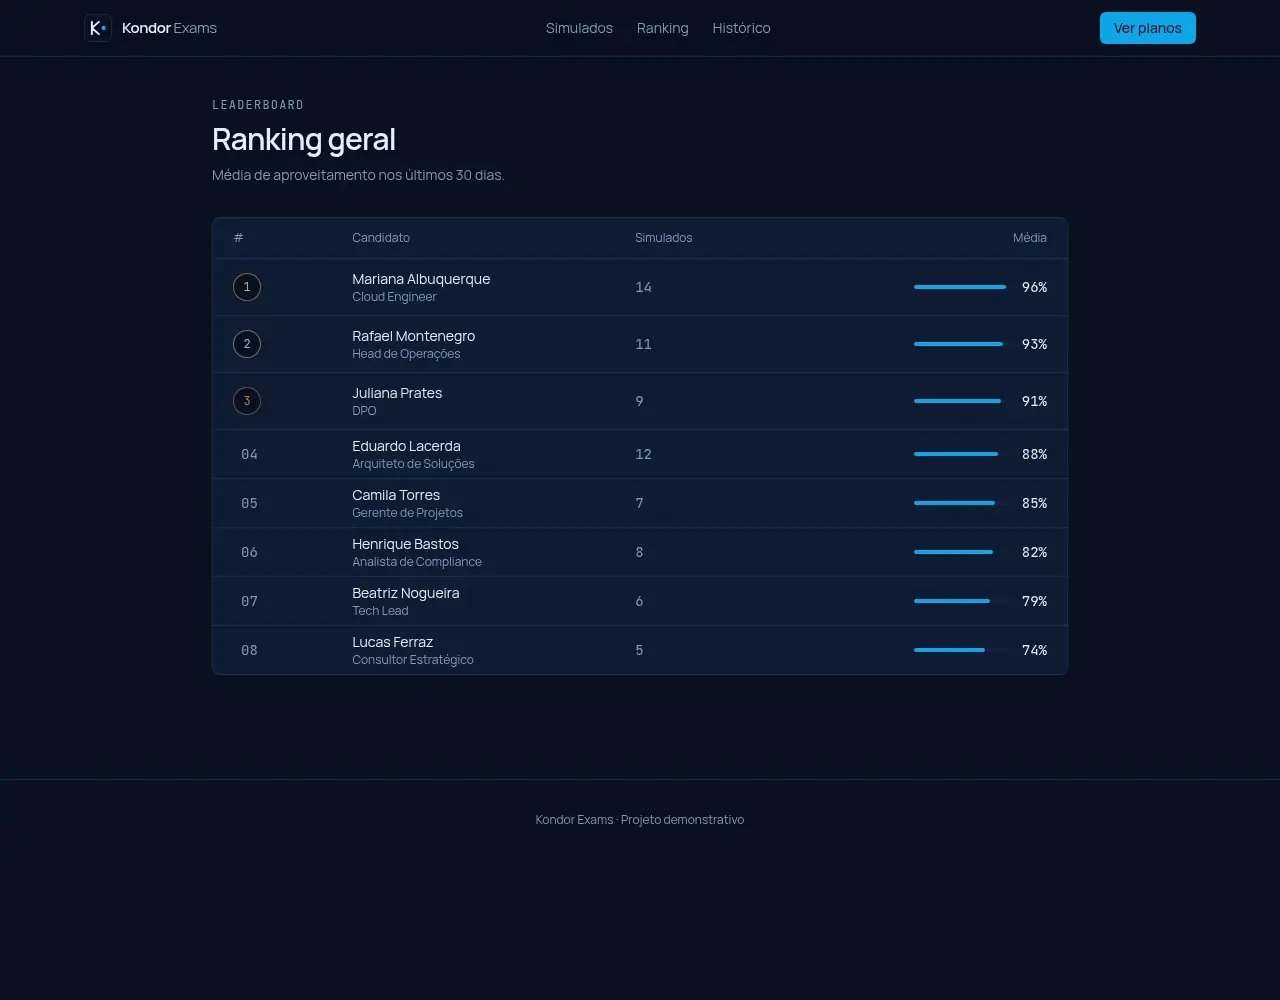The image size is (1280, 1000).
Task: Click the Tech Lead job title
Action: point(380,611)
